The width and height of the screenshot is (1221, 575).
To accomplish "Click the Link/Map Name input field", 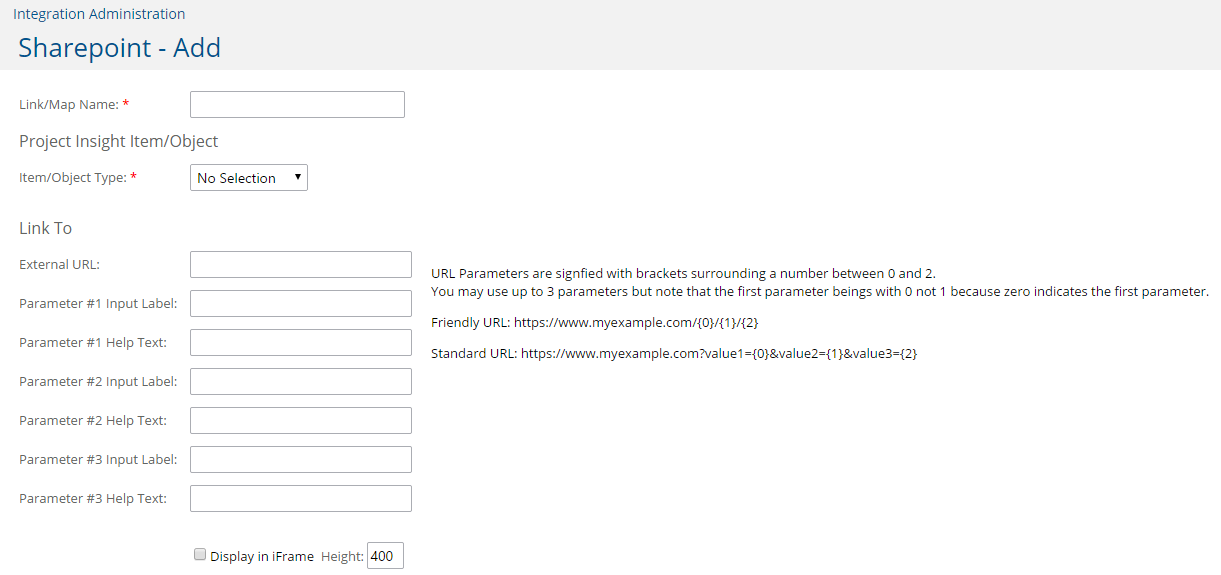I will 297,104.
